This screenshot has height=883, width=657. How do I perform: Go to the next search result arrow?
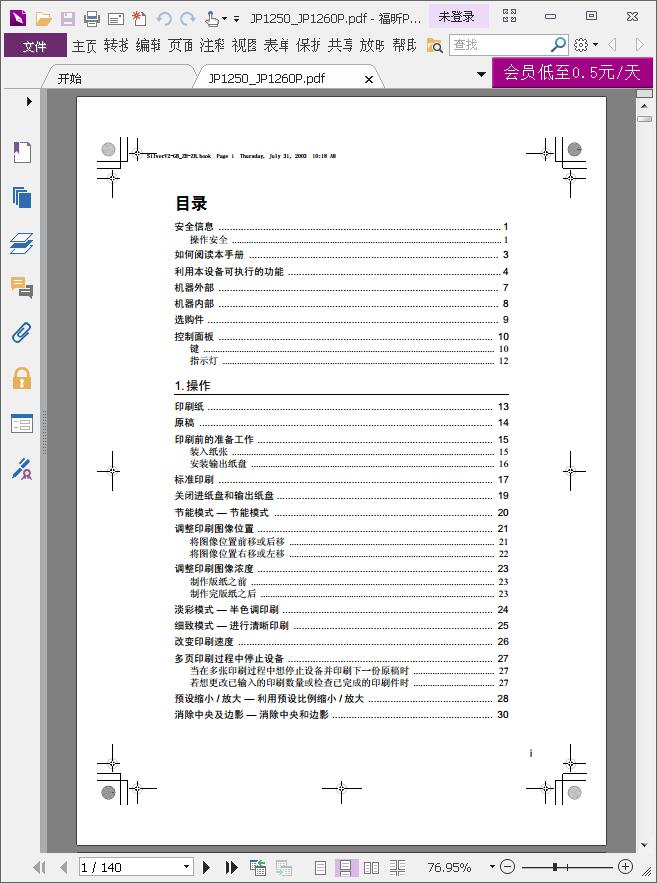[x=640, y=44]
